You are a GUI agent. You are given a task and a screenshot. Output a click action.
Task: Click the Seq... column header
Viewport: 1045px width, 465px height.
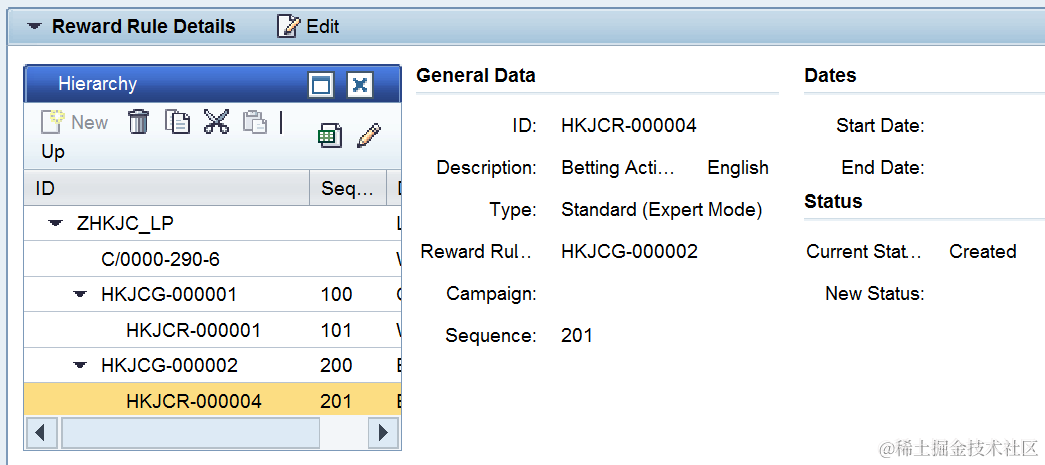348,189
